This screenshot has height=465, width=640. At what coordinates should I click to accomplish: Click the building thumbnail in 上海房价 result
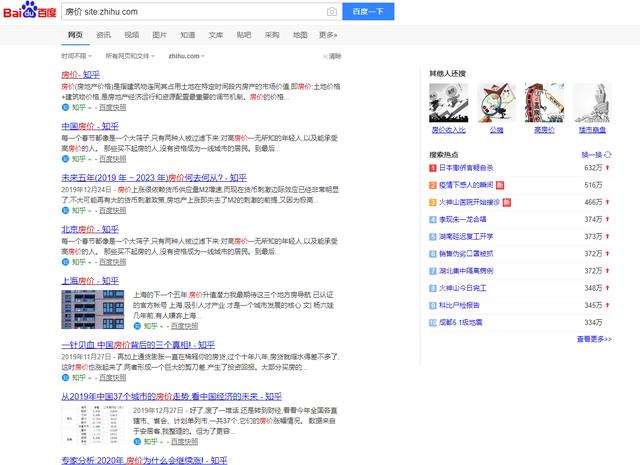click(93, 309)
